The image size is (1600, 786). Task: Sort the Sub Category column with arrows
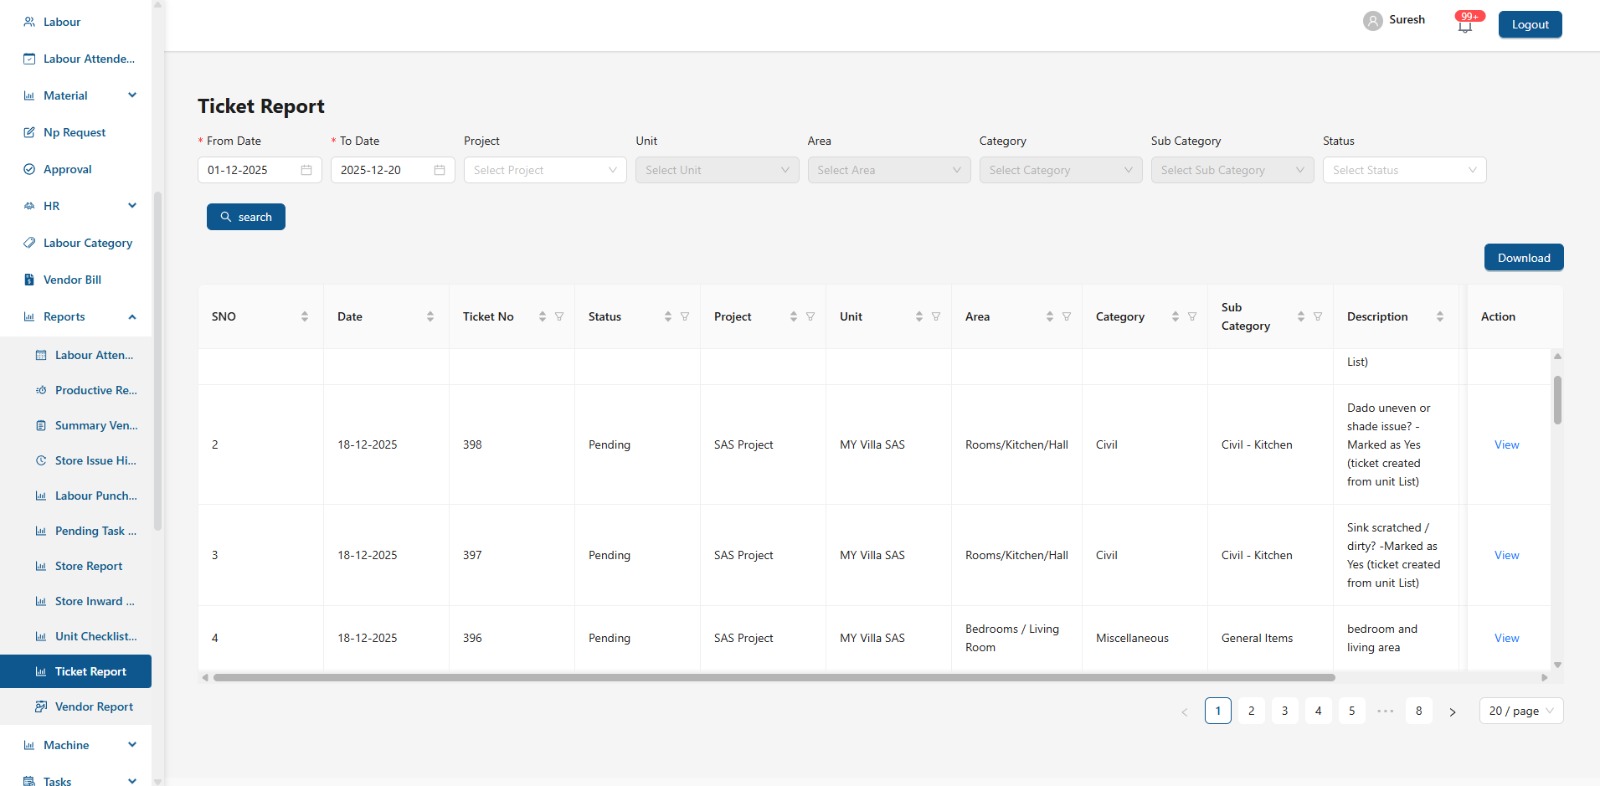tap(1301, 317)
